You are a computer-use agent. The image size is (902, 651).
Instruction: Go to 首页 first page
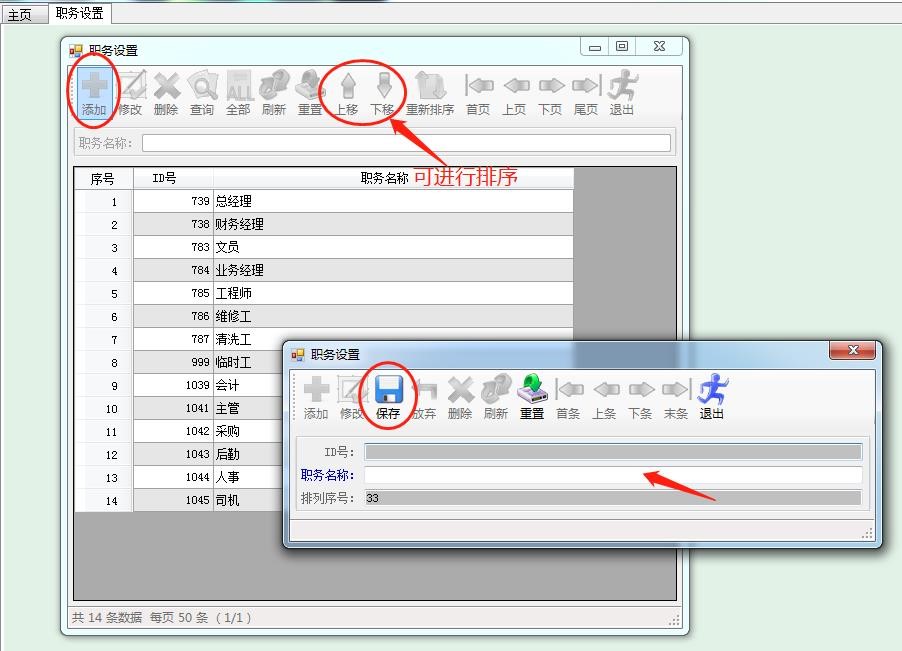pyautogui.click(x=479, y=93)
